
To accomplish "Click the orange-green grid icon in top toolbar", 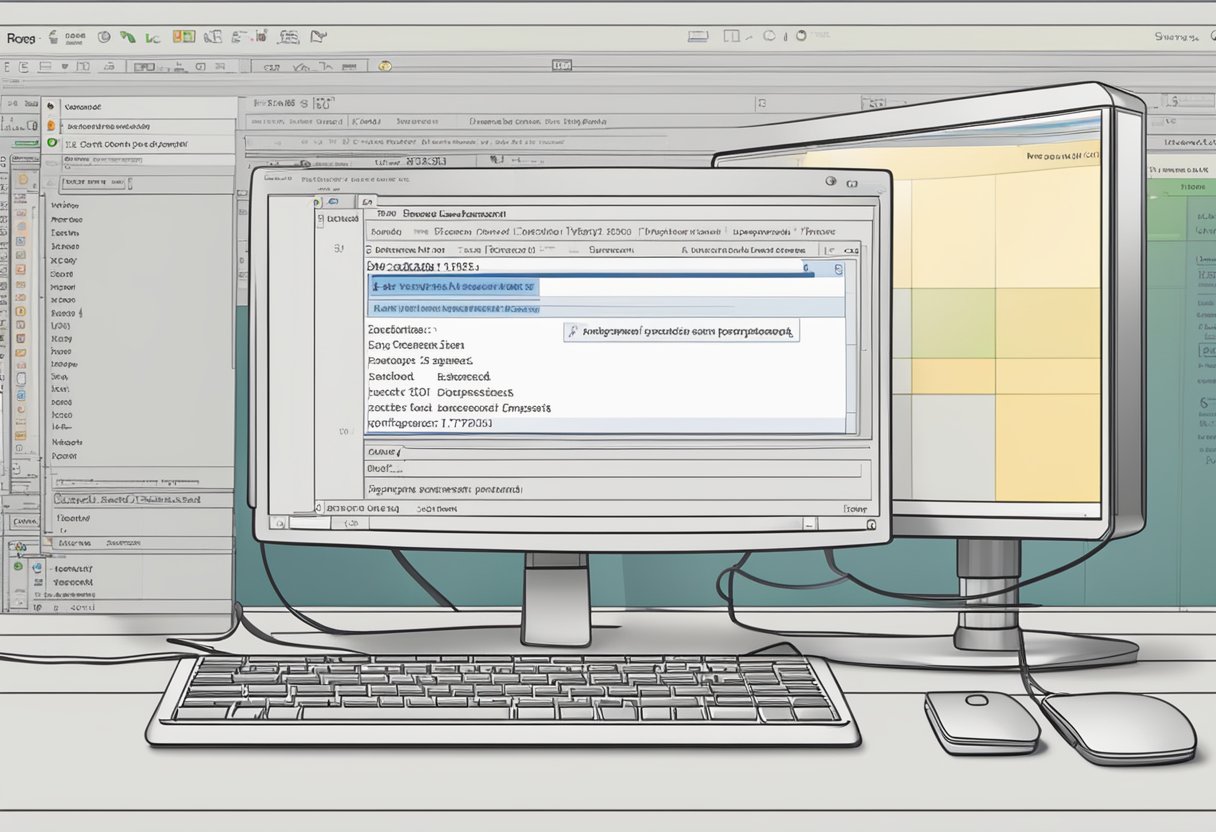I will point(183,37).
